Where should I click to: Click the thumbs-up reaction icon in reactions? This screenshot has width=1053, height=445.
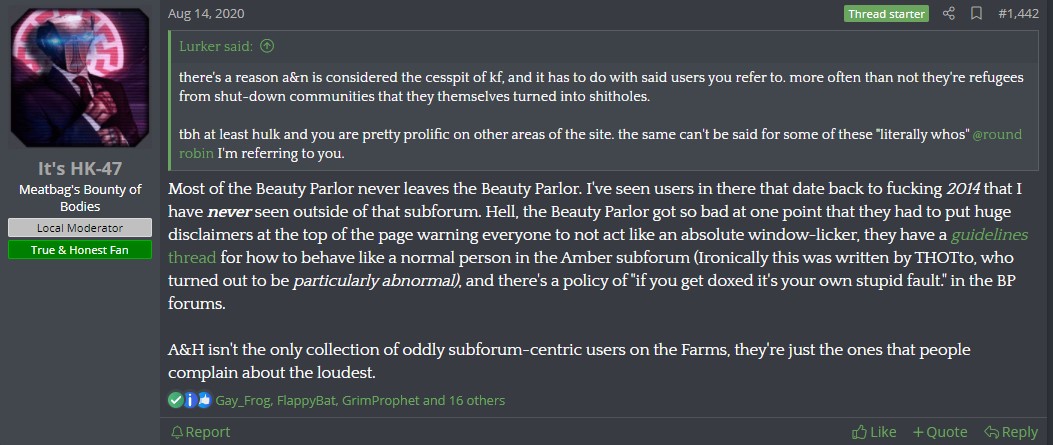[204, 401]
